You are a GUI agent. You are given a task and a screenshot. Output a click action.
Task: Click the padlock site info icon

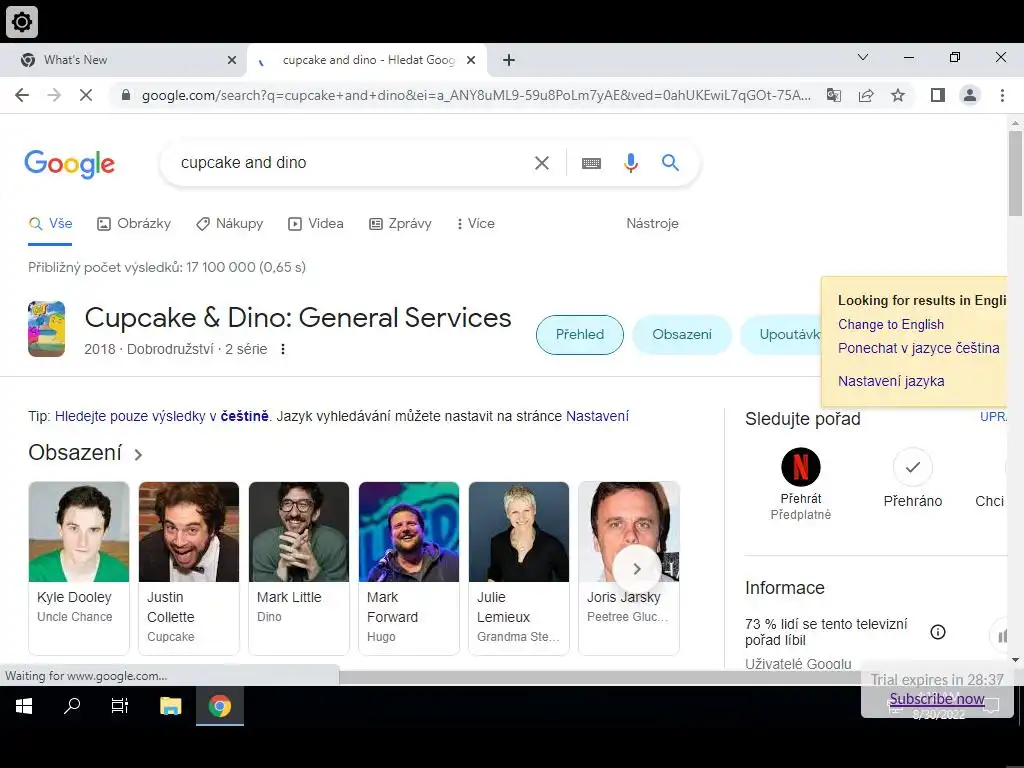pos(126,95)
